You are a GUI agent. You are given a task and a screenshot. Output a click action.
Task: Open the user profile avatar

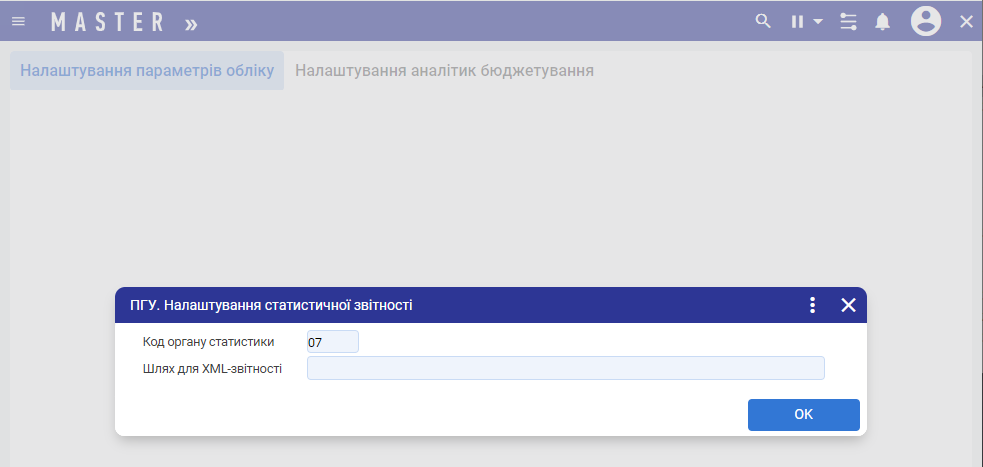coord(926,21)
